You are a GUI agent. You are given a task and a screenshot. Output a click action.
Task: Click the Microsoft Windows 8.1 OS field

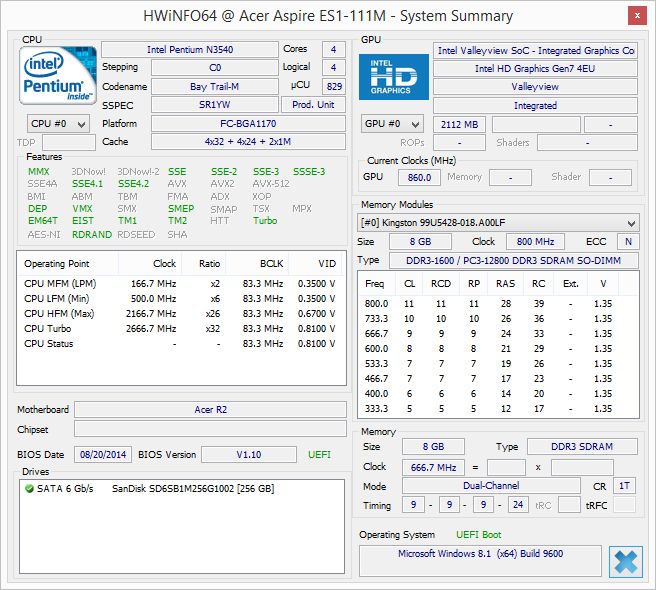point(480,561)
